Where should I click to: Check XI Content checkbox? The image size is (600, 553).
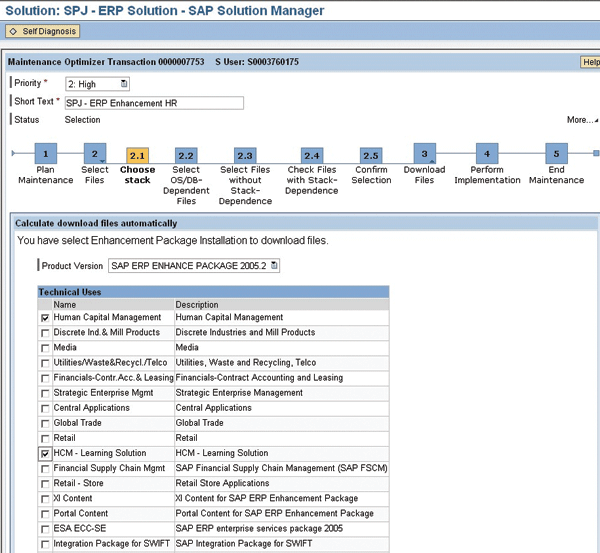coord(45,499)
